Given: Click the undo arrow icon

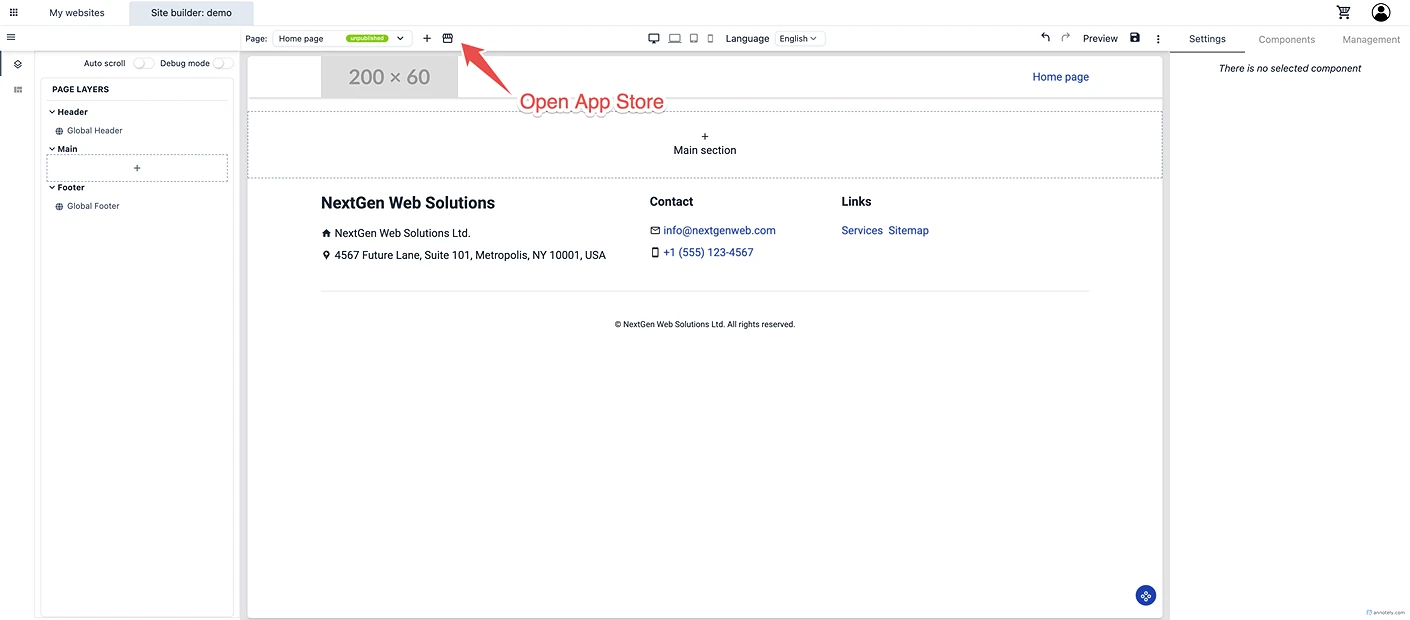Looking at the screenshot, I should [x=1045, y=38].
